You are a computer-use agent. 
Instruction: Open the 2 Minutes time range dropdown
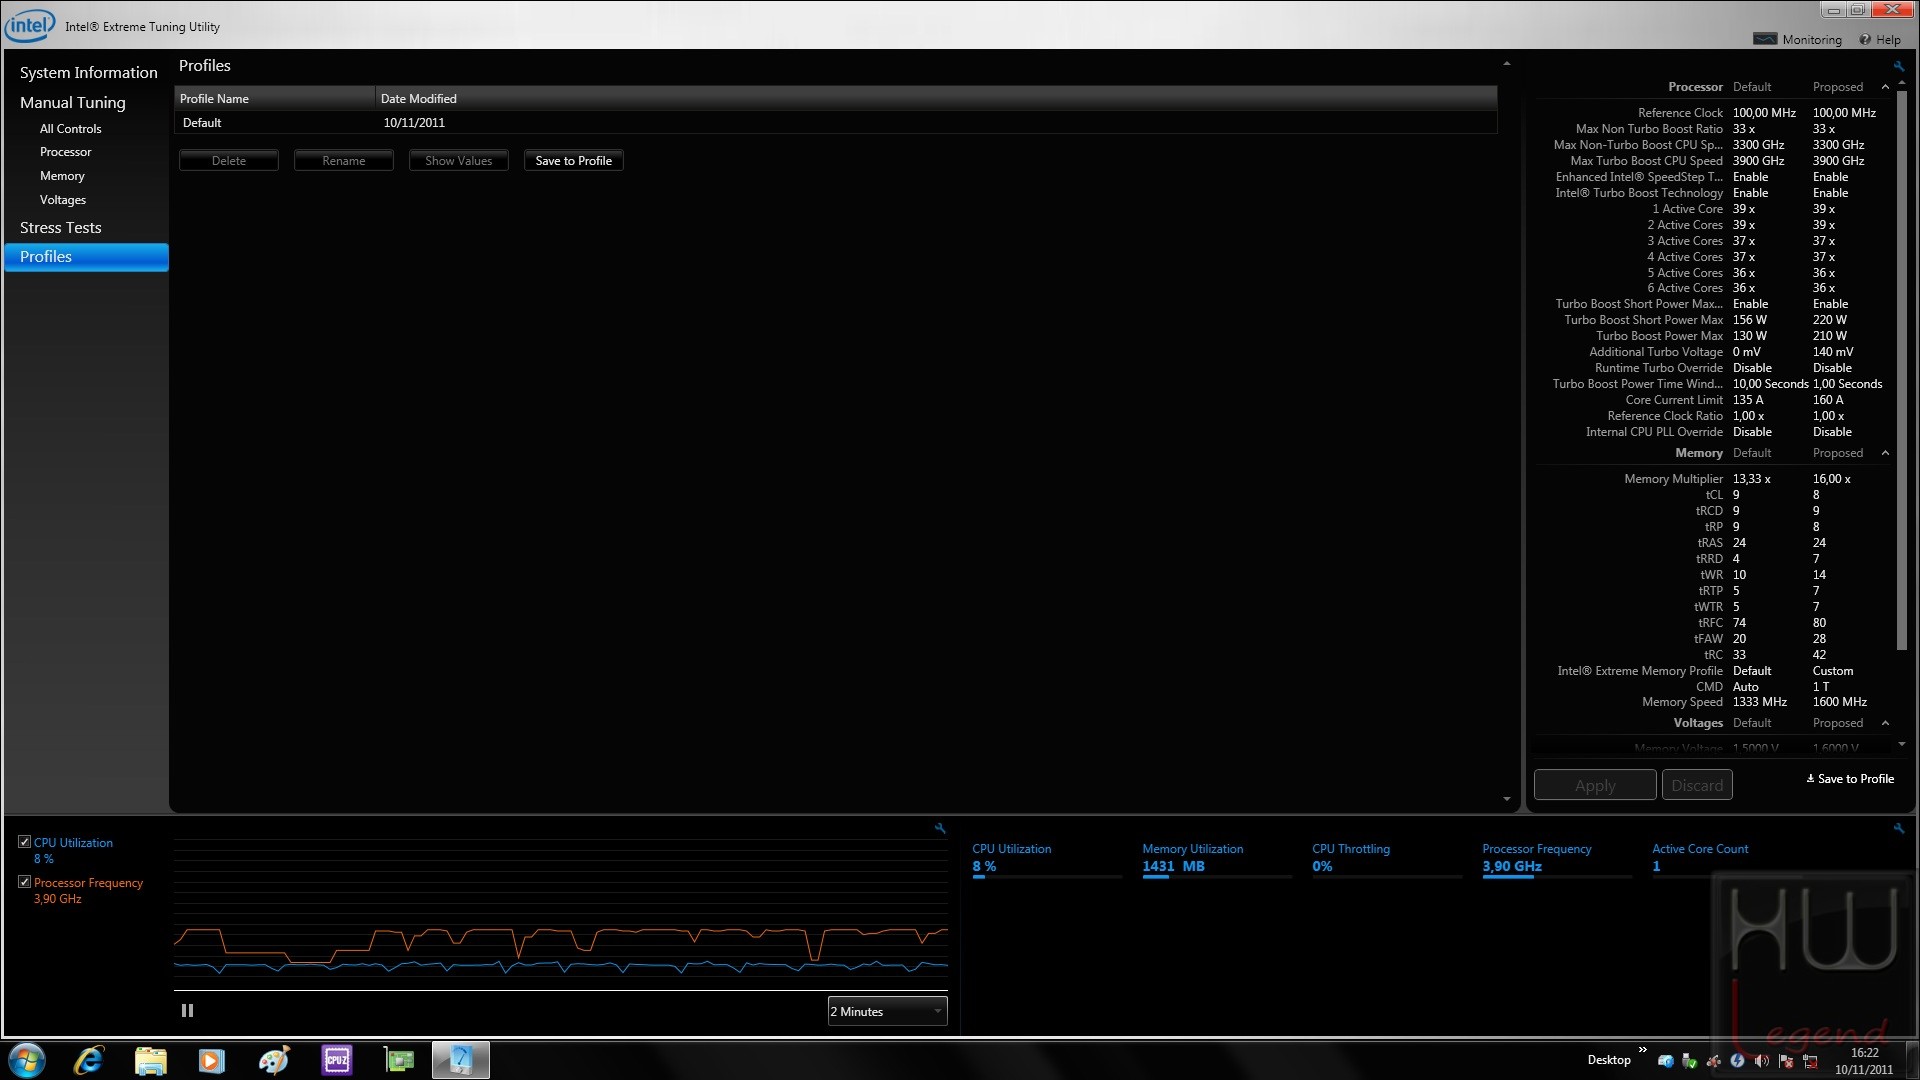[x=887, y=1011]
